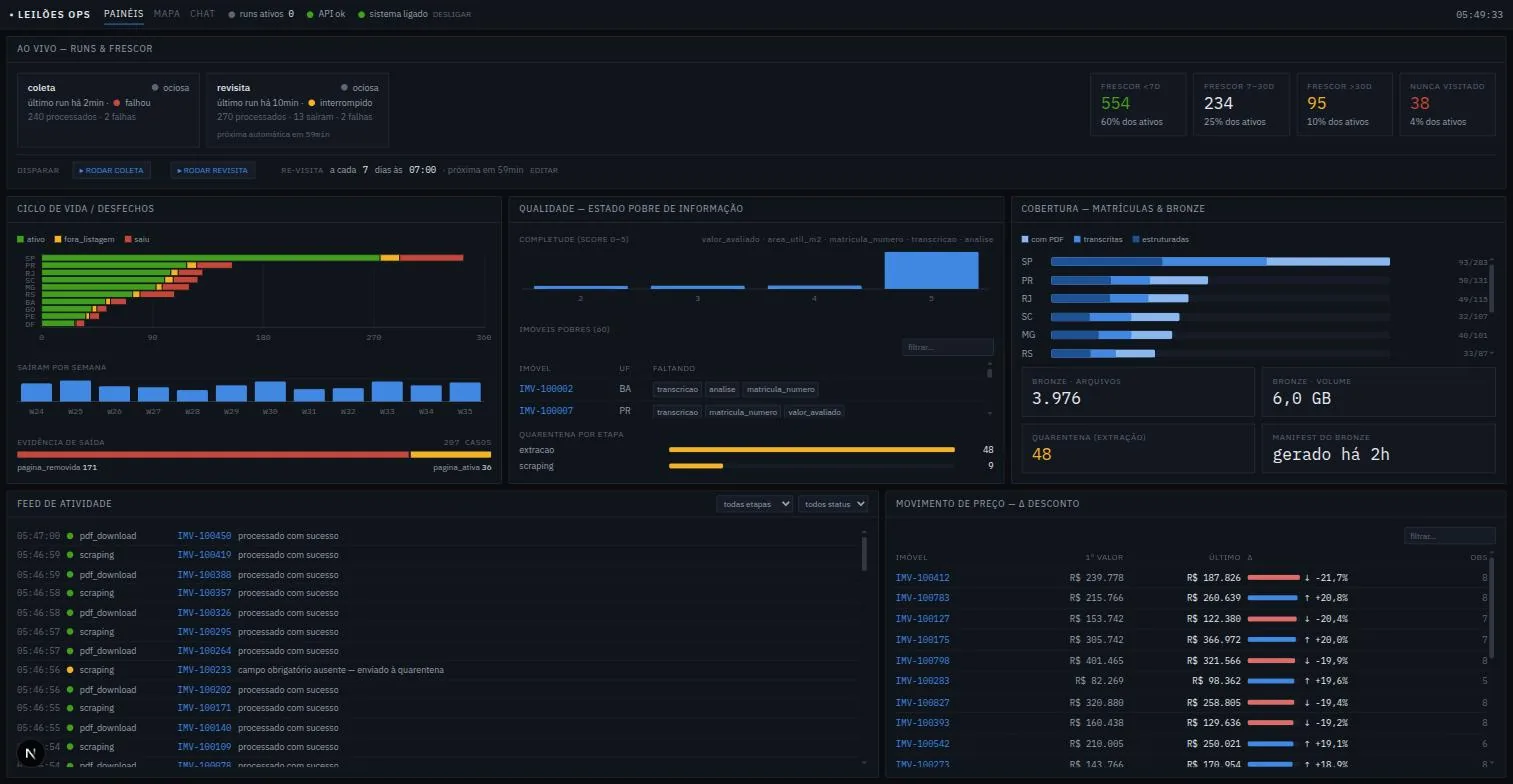Click the completude score 5 bar

click(931, 270)
